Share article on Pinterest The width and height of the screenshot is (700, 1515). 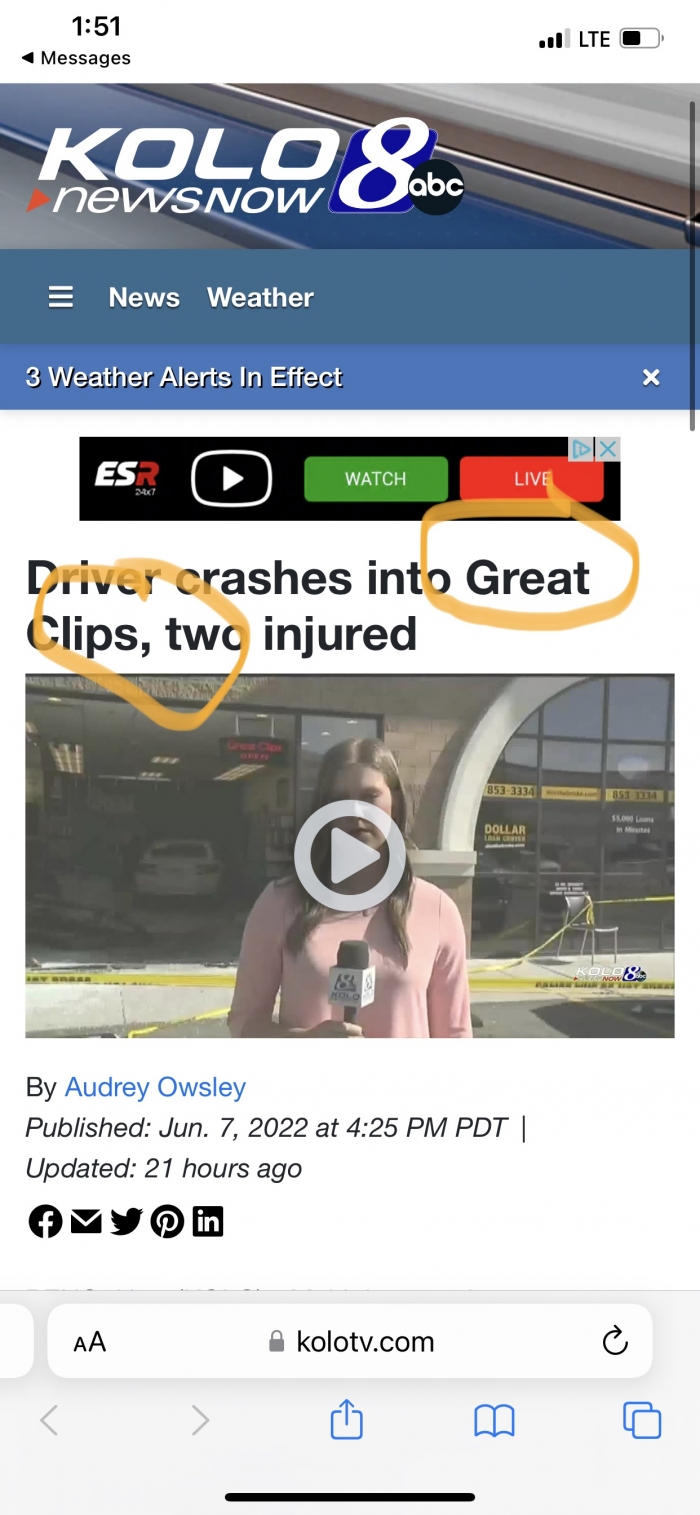click(167, 1221)
